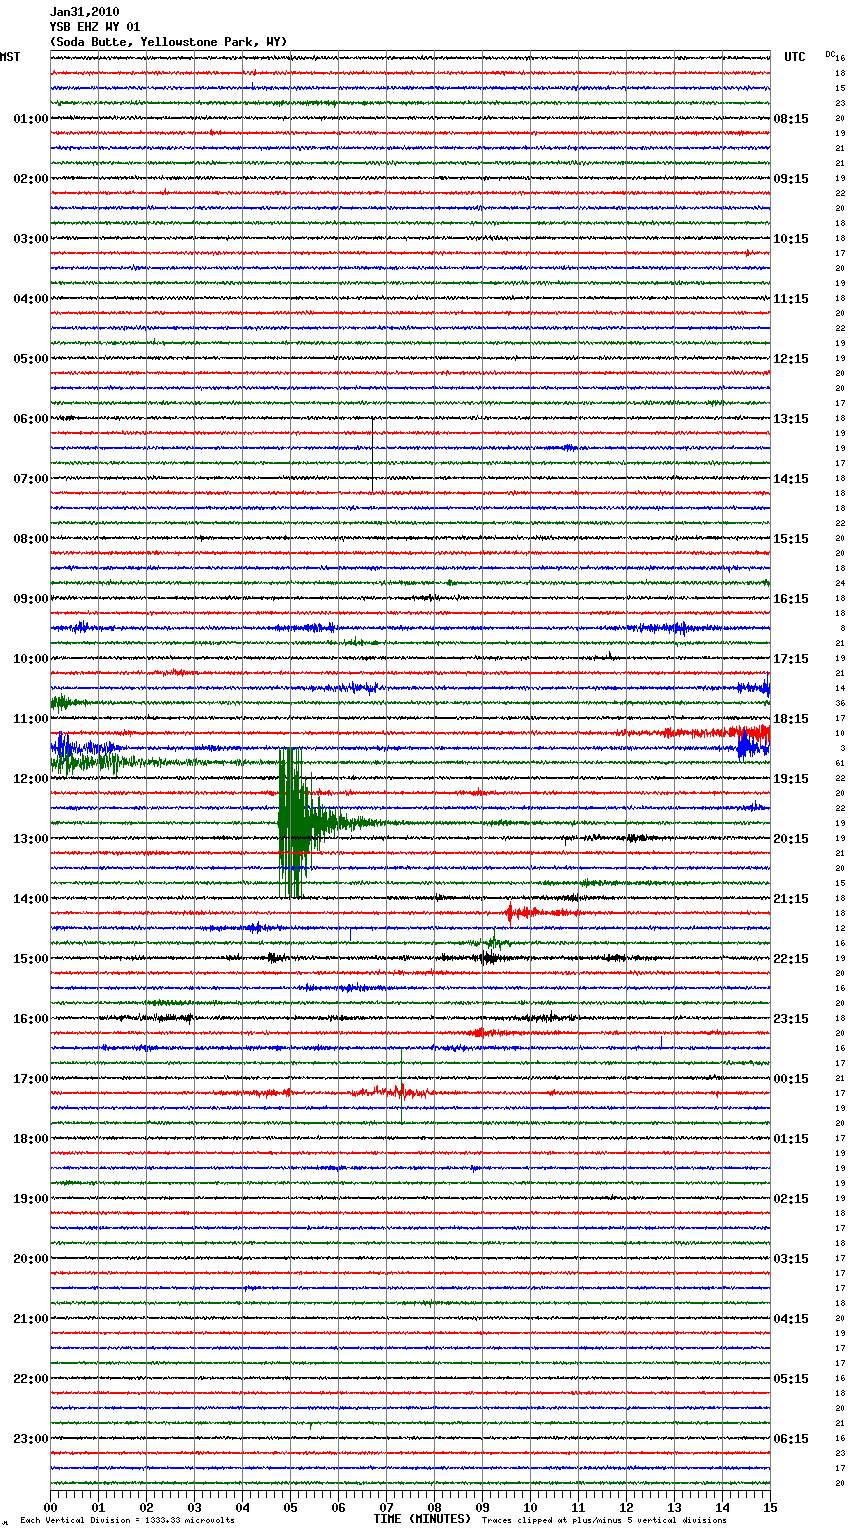Click the 10:15 UTC time label

click(791, 239)
